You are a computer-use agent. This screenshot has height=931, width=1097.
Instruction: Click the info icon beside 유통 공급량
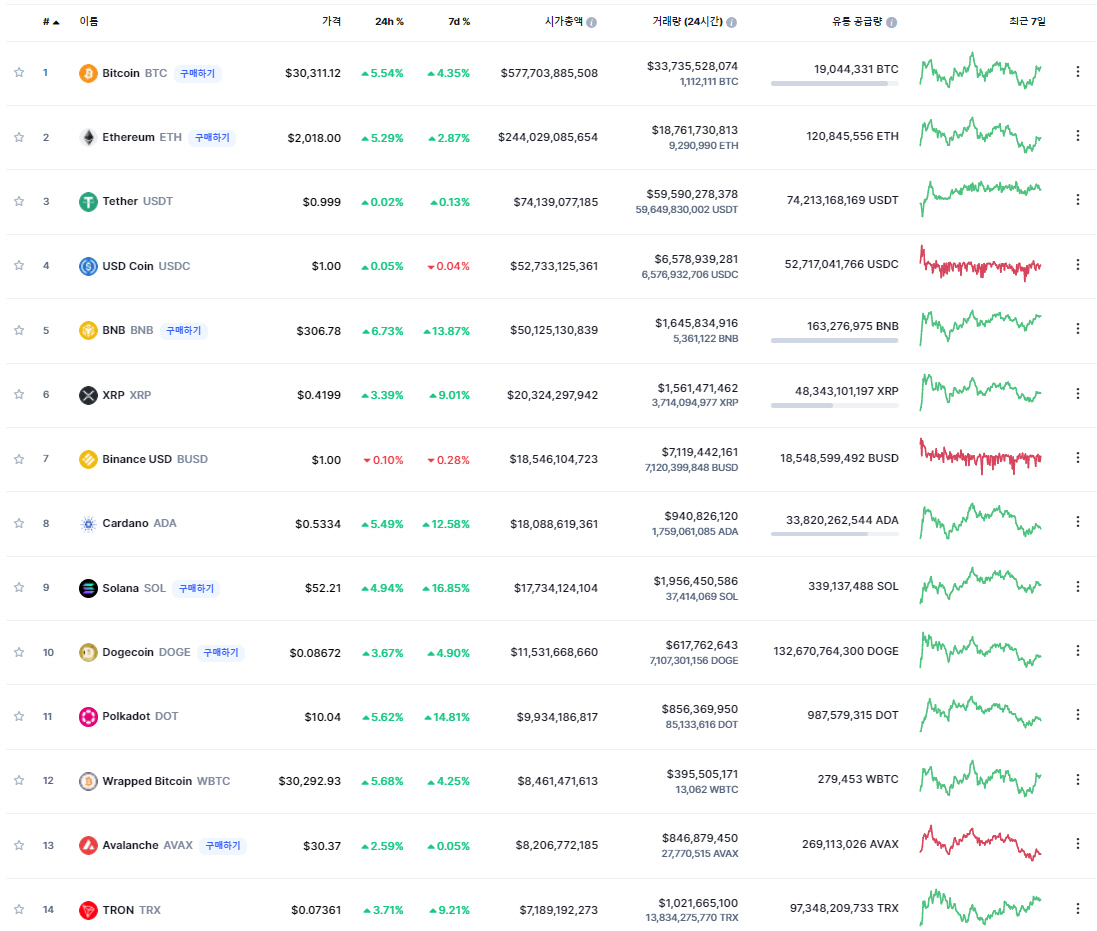(x=891, y=22)
